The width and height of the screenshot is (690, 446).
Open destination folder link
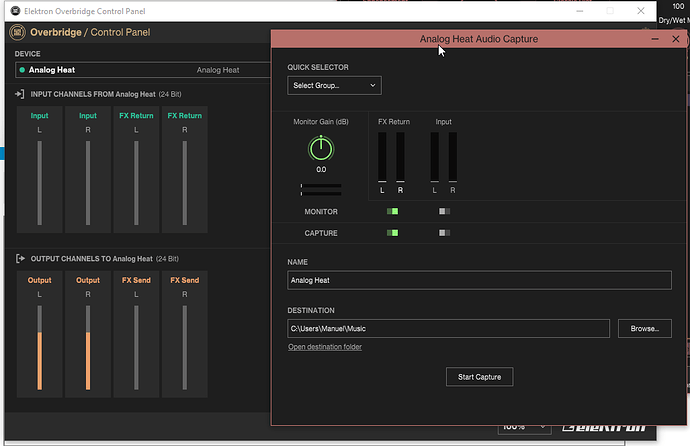(325, 347)
